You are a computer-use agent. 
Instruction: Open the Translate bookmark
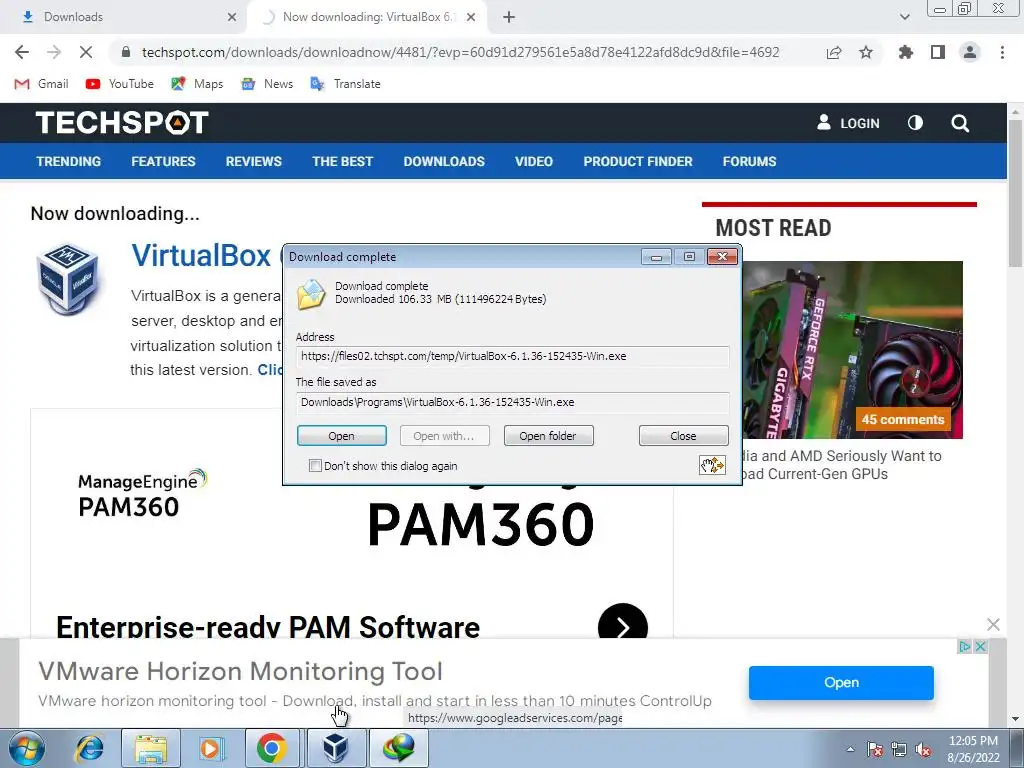coord(345,84)
